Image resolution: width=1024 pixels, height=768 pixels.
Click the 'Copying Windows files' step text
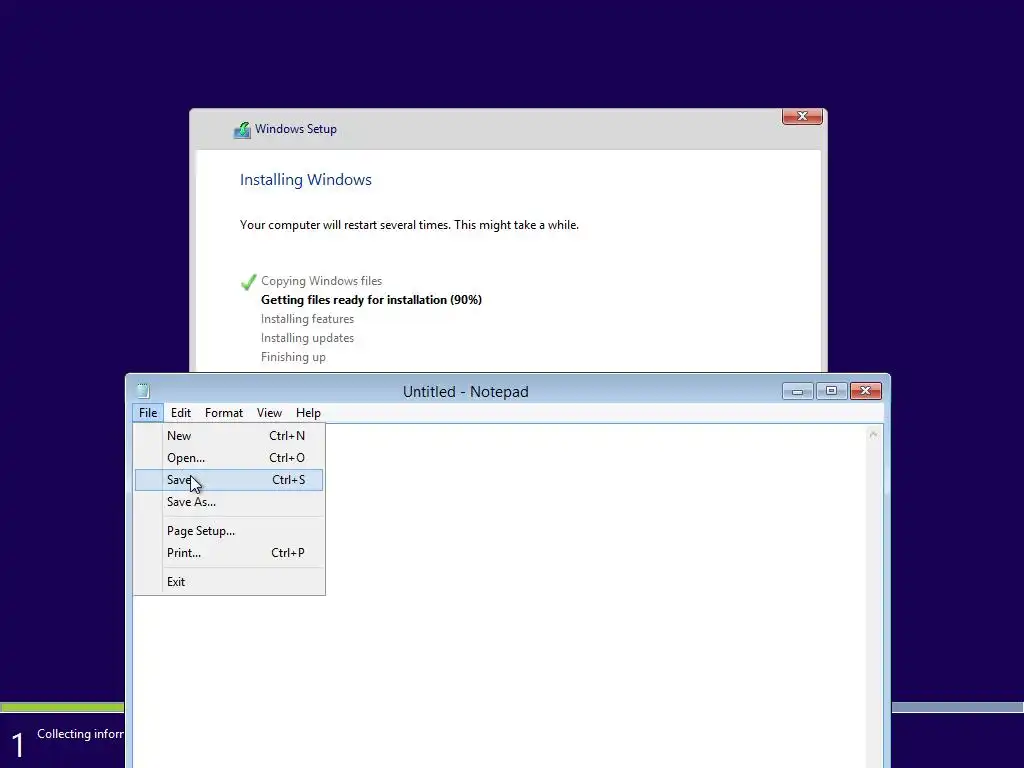321,281
